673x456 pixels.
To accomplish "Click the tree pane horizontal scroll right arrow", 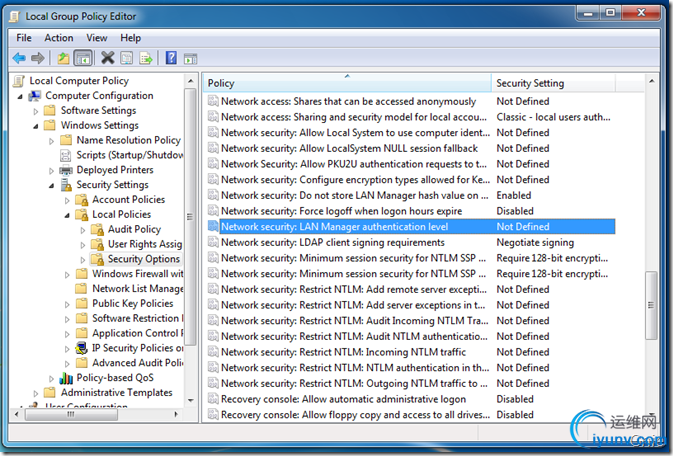I will 176,414.
